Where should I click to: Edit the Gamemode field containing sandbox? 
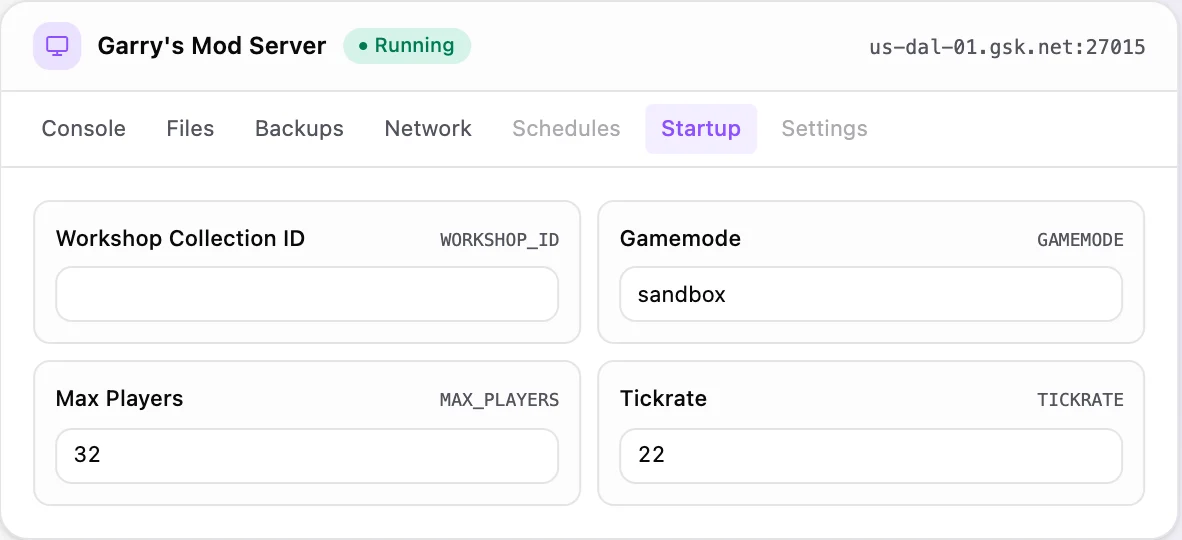click(871, 294)
